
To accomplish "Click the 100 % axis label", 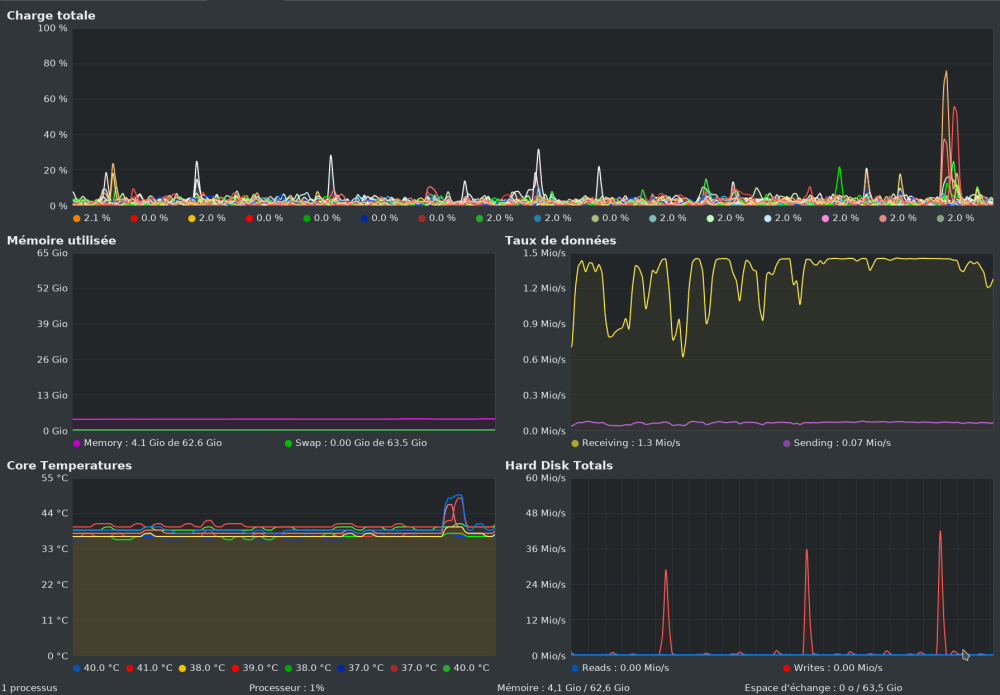I will [52, 28].
